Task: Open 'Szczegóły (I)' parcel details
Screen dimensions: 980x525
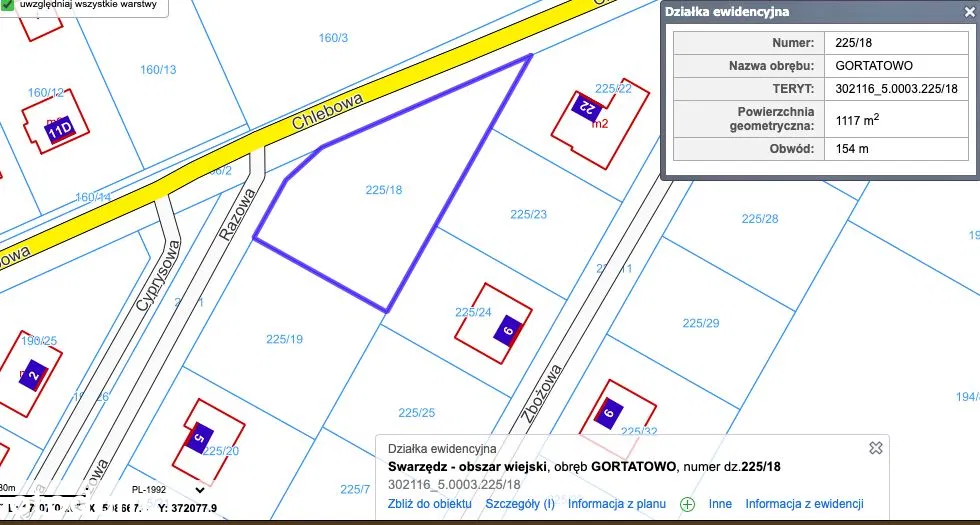Action: [520, 504]
